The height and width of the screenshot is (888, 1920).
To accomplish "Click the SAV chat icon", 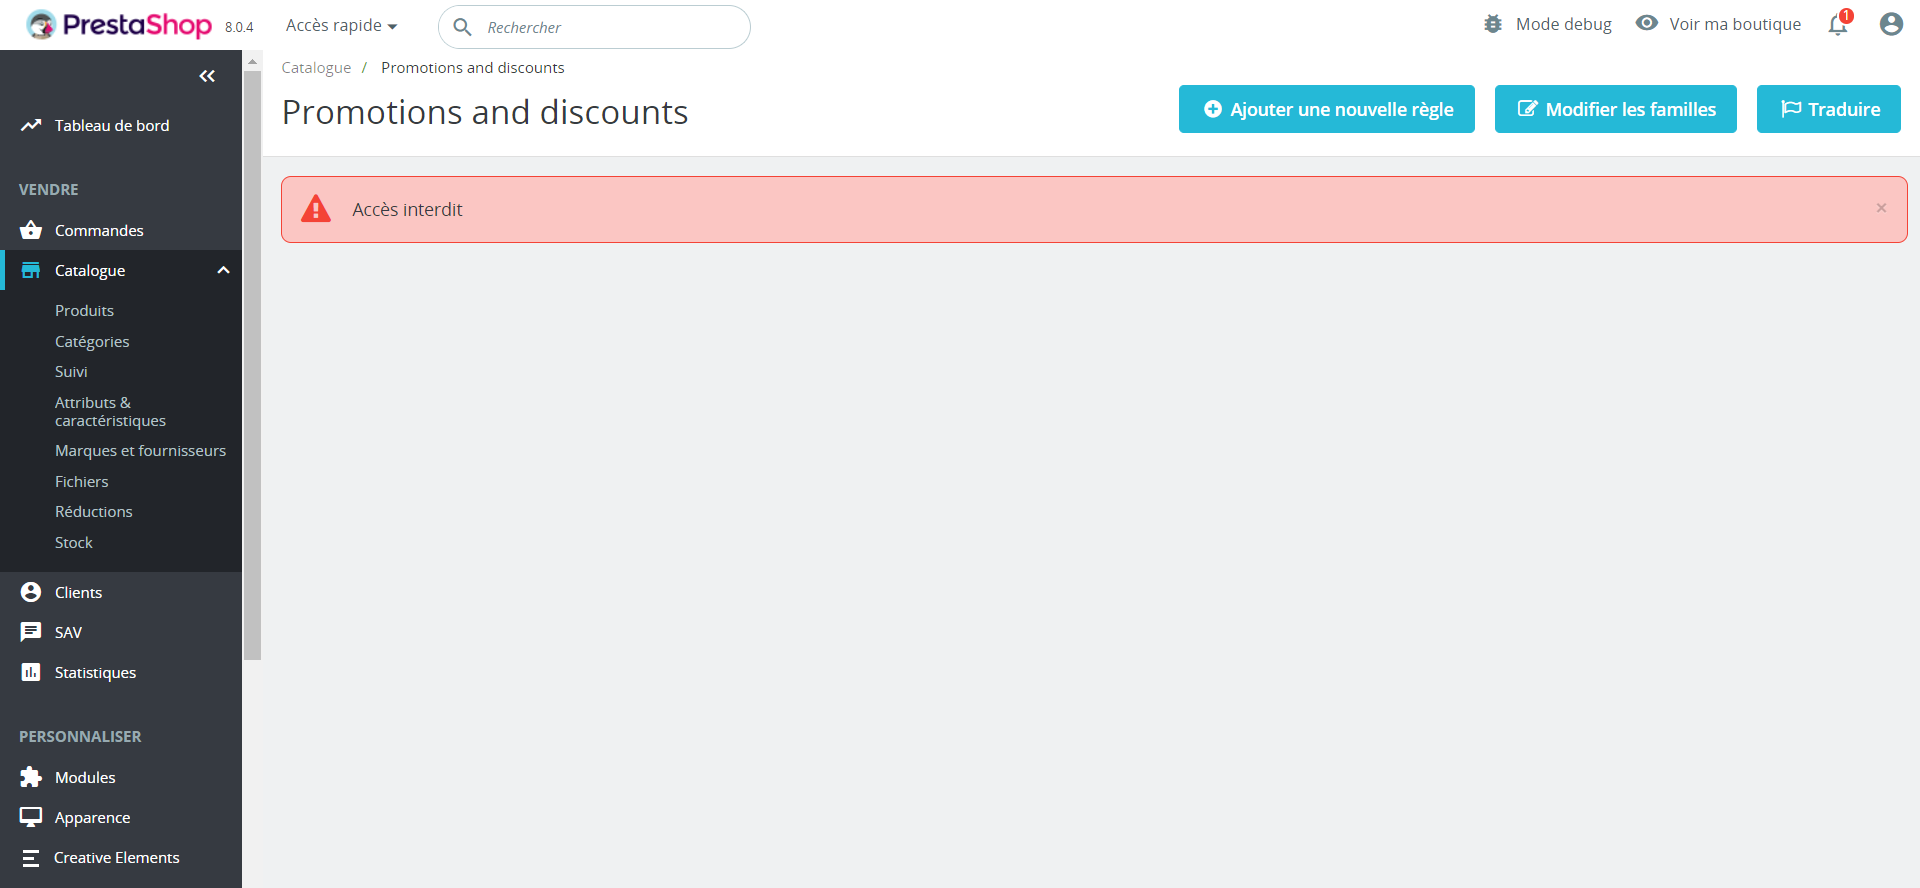I will (31, 632).
